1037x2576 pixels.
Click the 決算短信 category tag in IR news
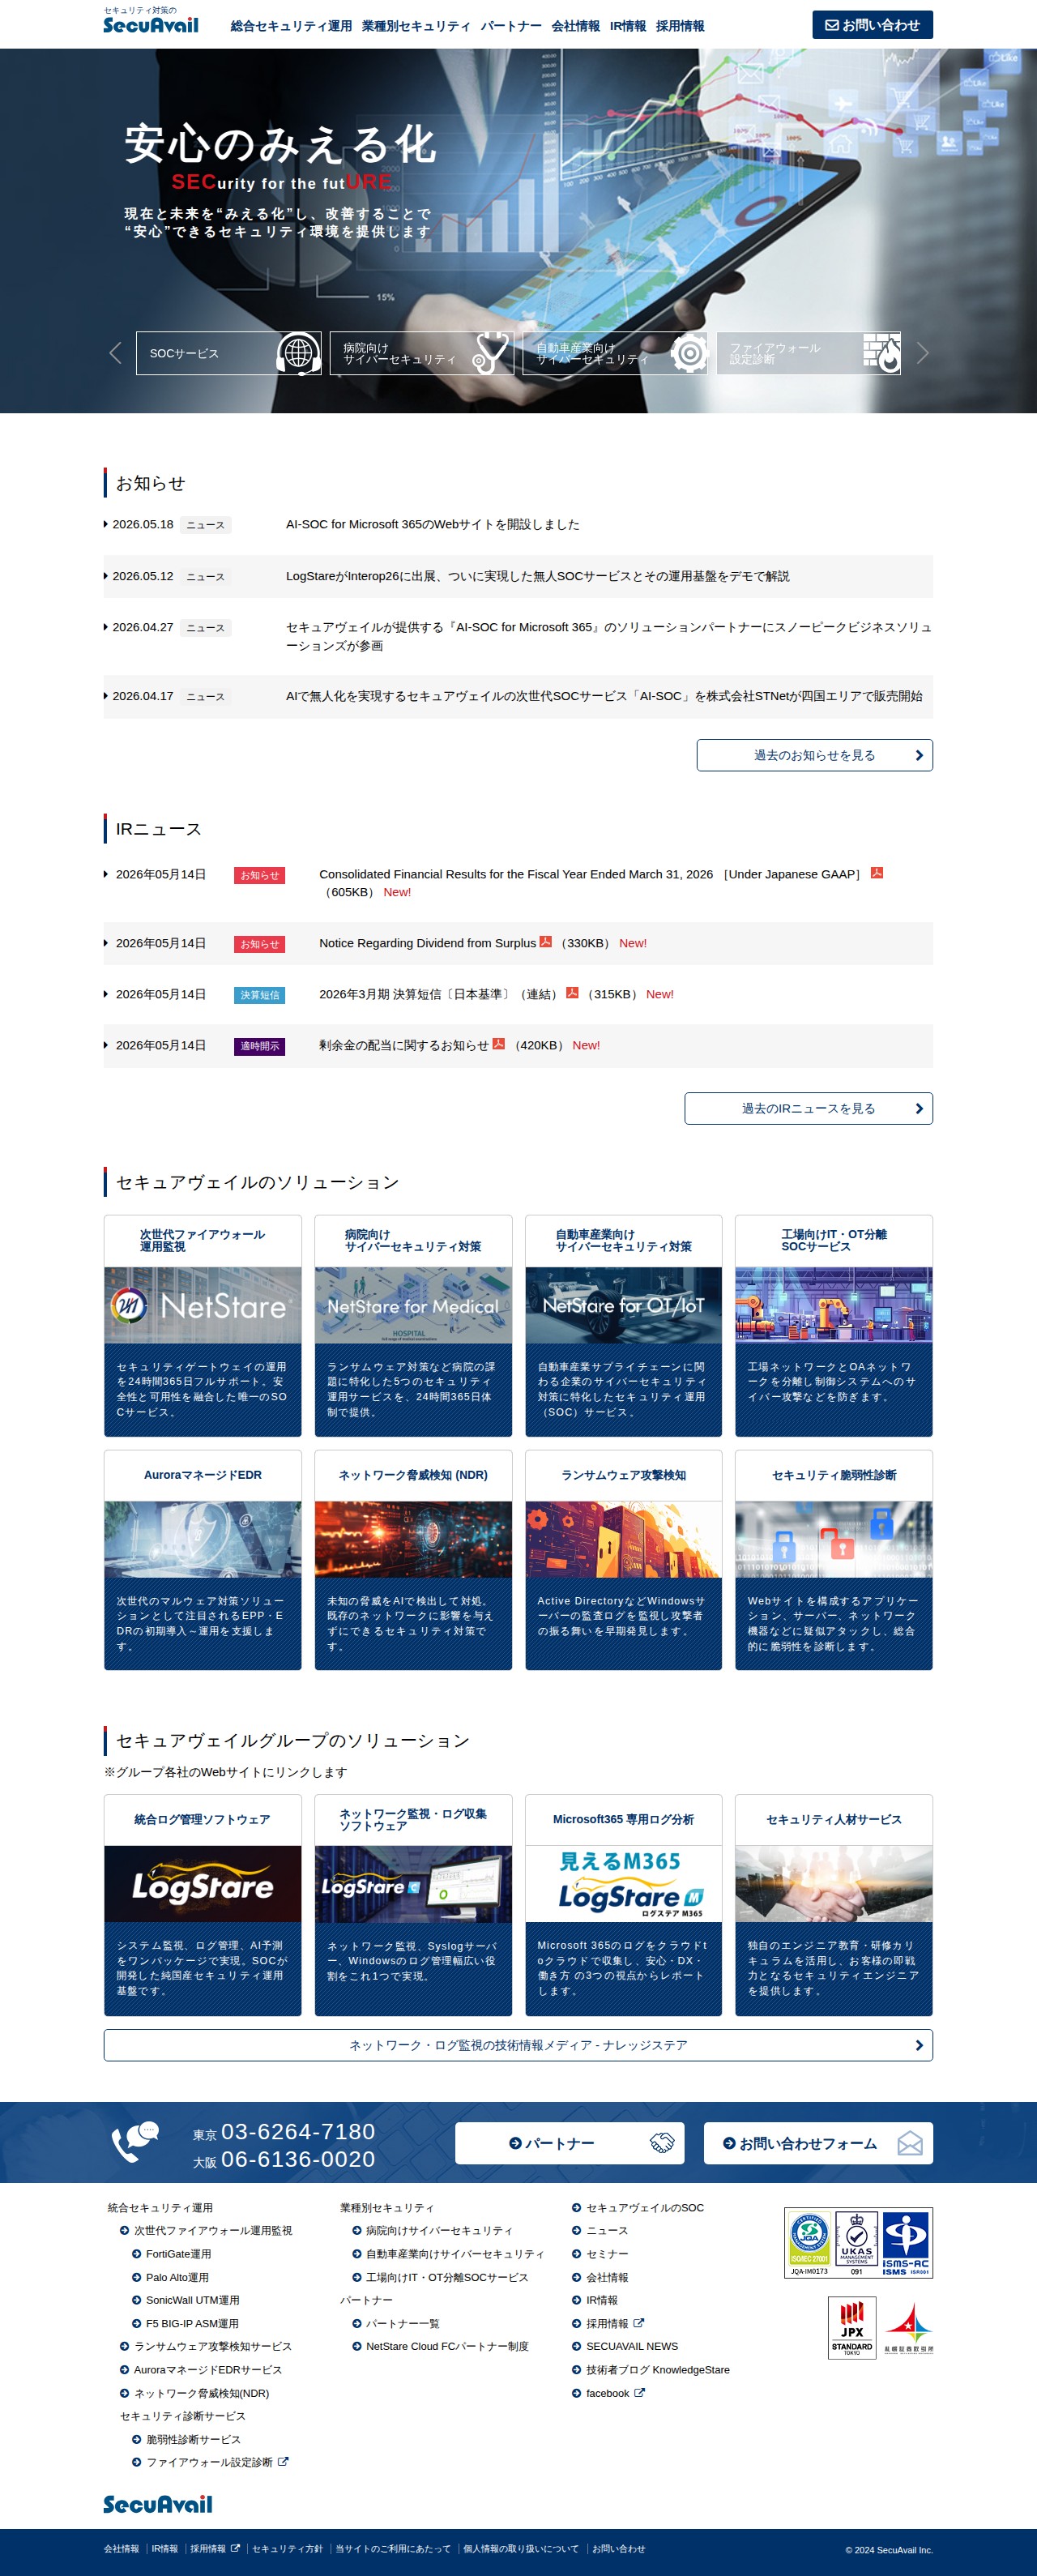260,995
